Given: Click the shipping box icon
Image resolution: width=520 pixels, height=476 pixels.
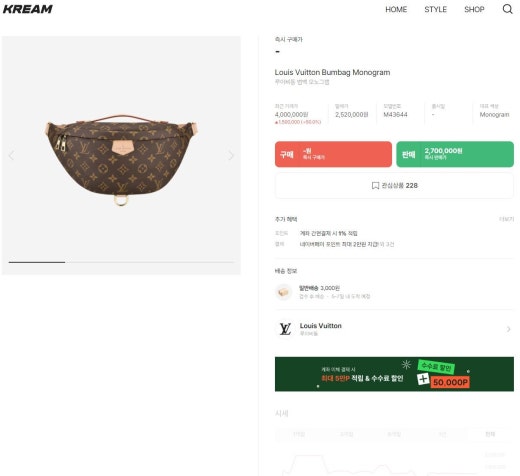Looking at the screenshot, I should 283,292.
